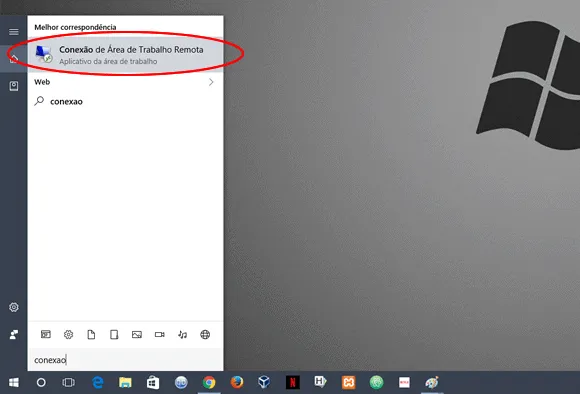580x394 pixels.
Task: Click the feedback person icon in the sidebar
Action: (x=14, y=334)
